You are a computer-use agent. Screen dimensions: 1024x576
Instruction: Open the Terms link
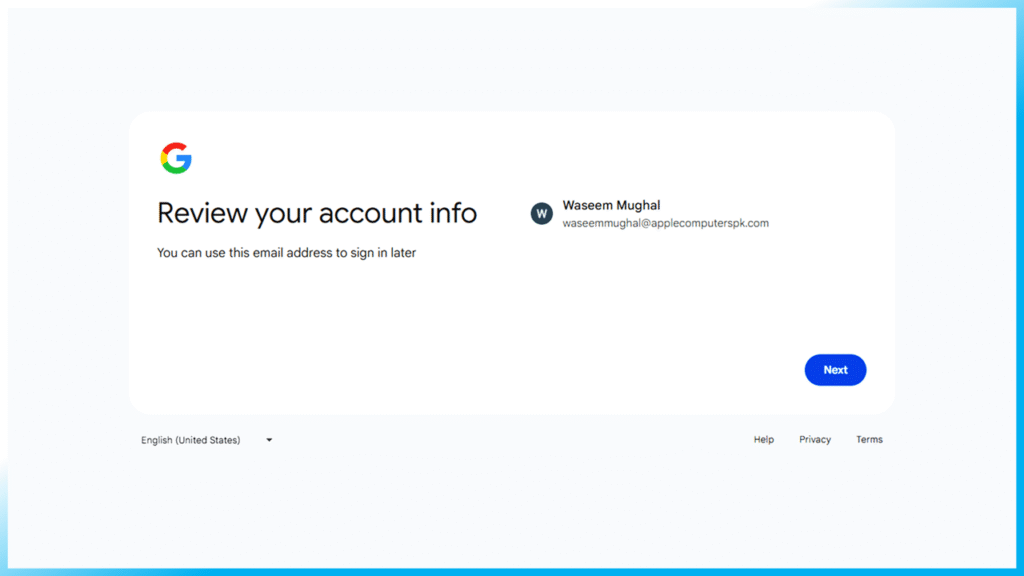[869, 440]
